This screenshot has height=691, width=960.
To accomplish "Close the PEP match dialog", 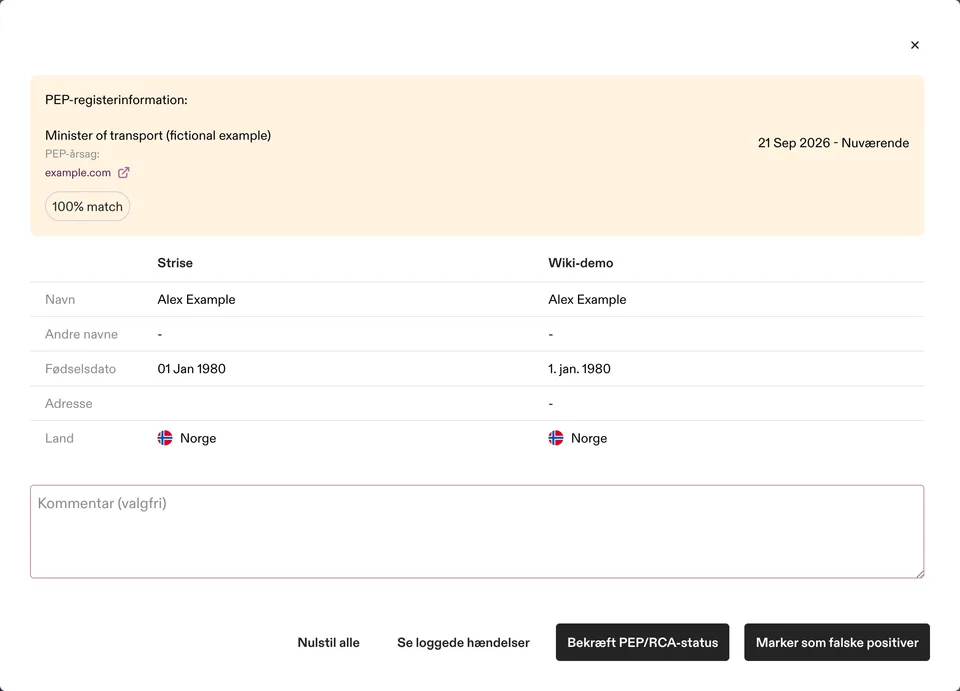I will coord(915,45).
